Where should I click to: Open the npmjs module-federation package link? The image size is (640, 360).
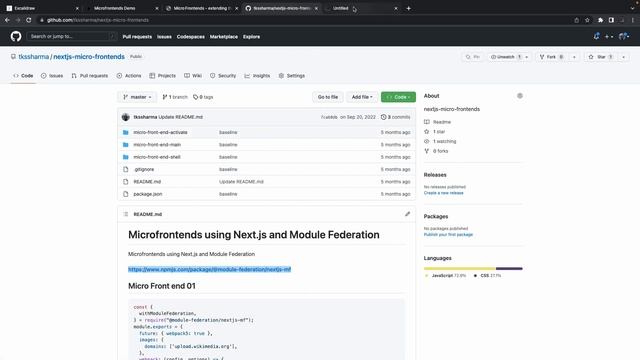click(x=209, y=269)
